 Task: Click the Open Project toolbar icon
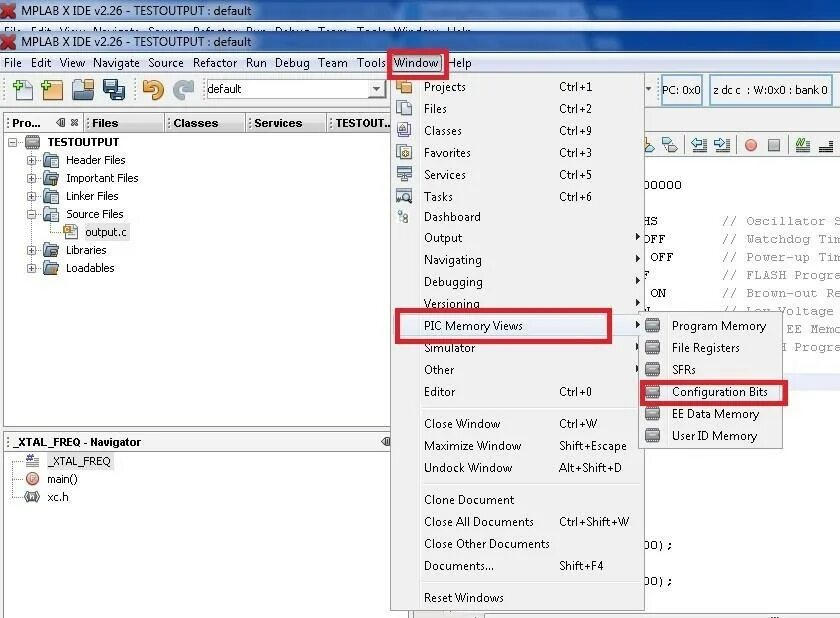coord(83,89)
